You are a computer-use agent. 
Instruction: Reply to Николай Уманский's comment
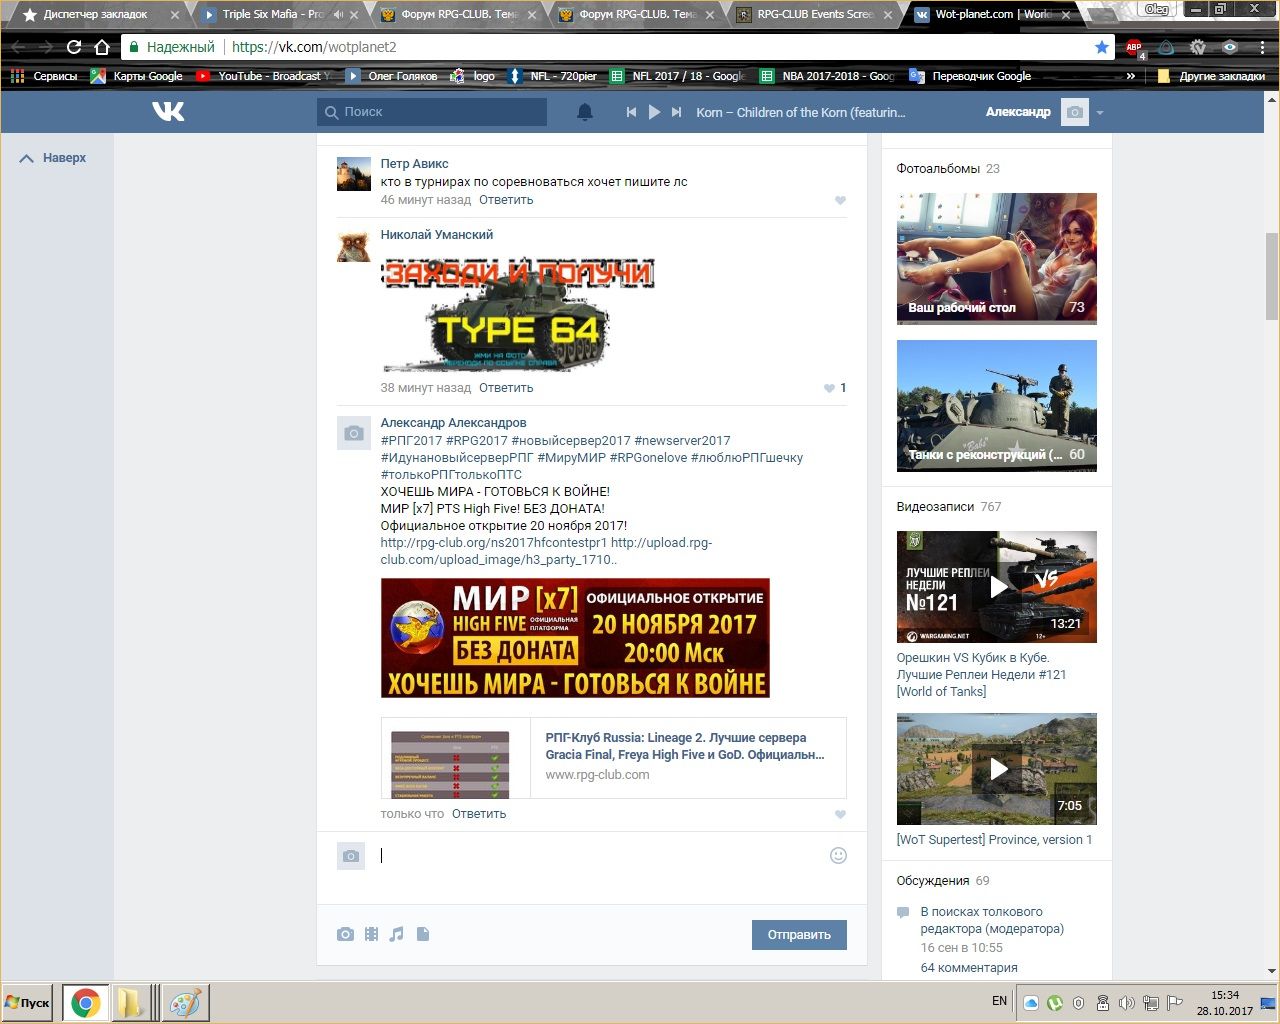pyautogui.click(x=506, y=388)
